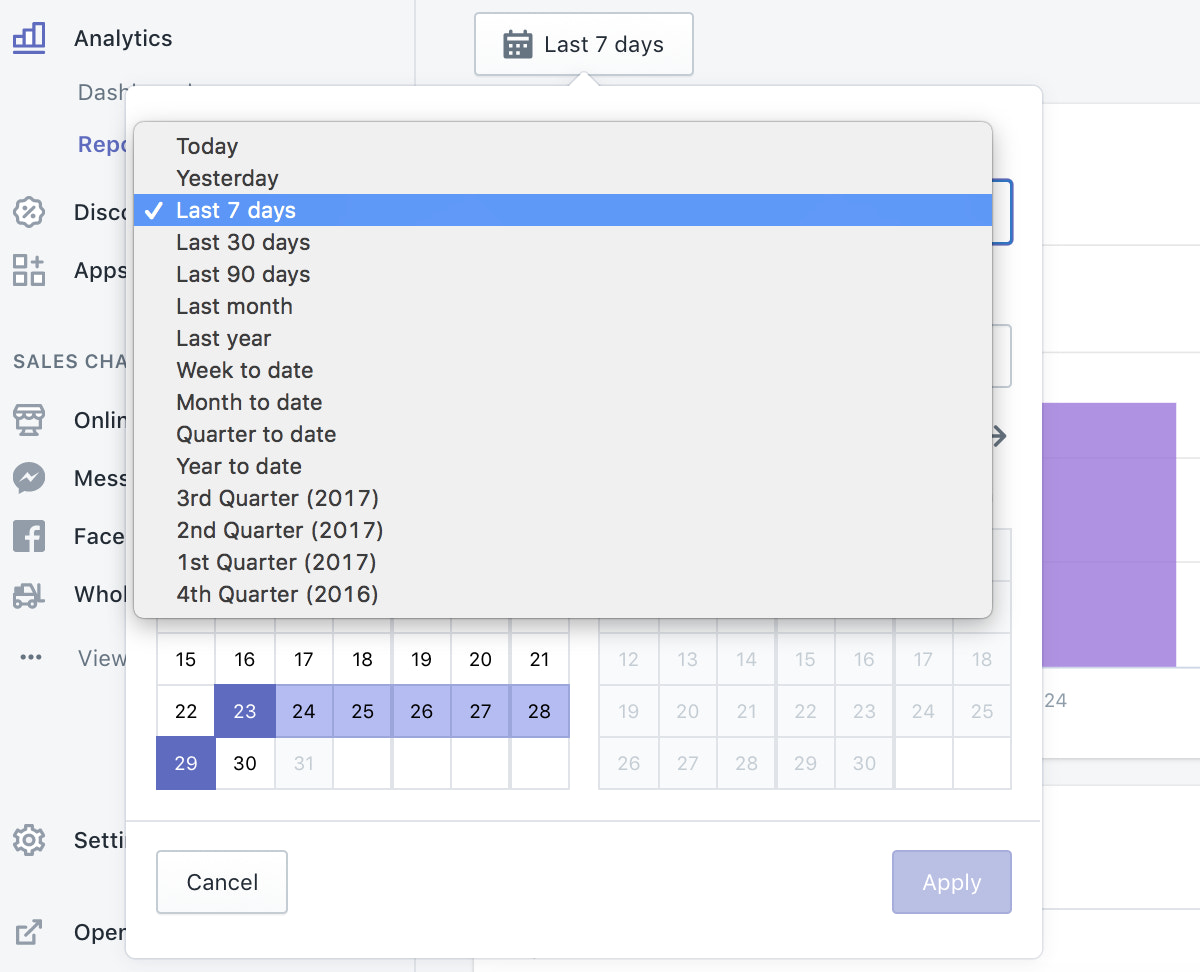1200x972 pixels.
Task: Click day 30 in the calendar
Action: [245, 763]
